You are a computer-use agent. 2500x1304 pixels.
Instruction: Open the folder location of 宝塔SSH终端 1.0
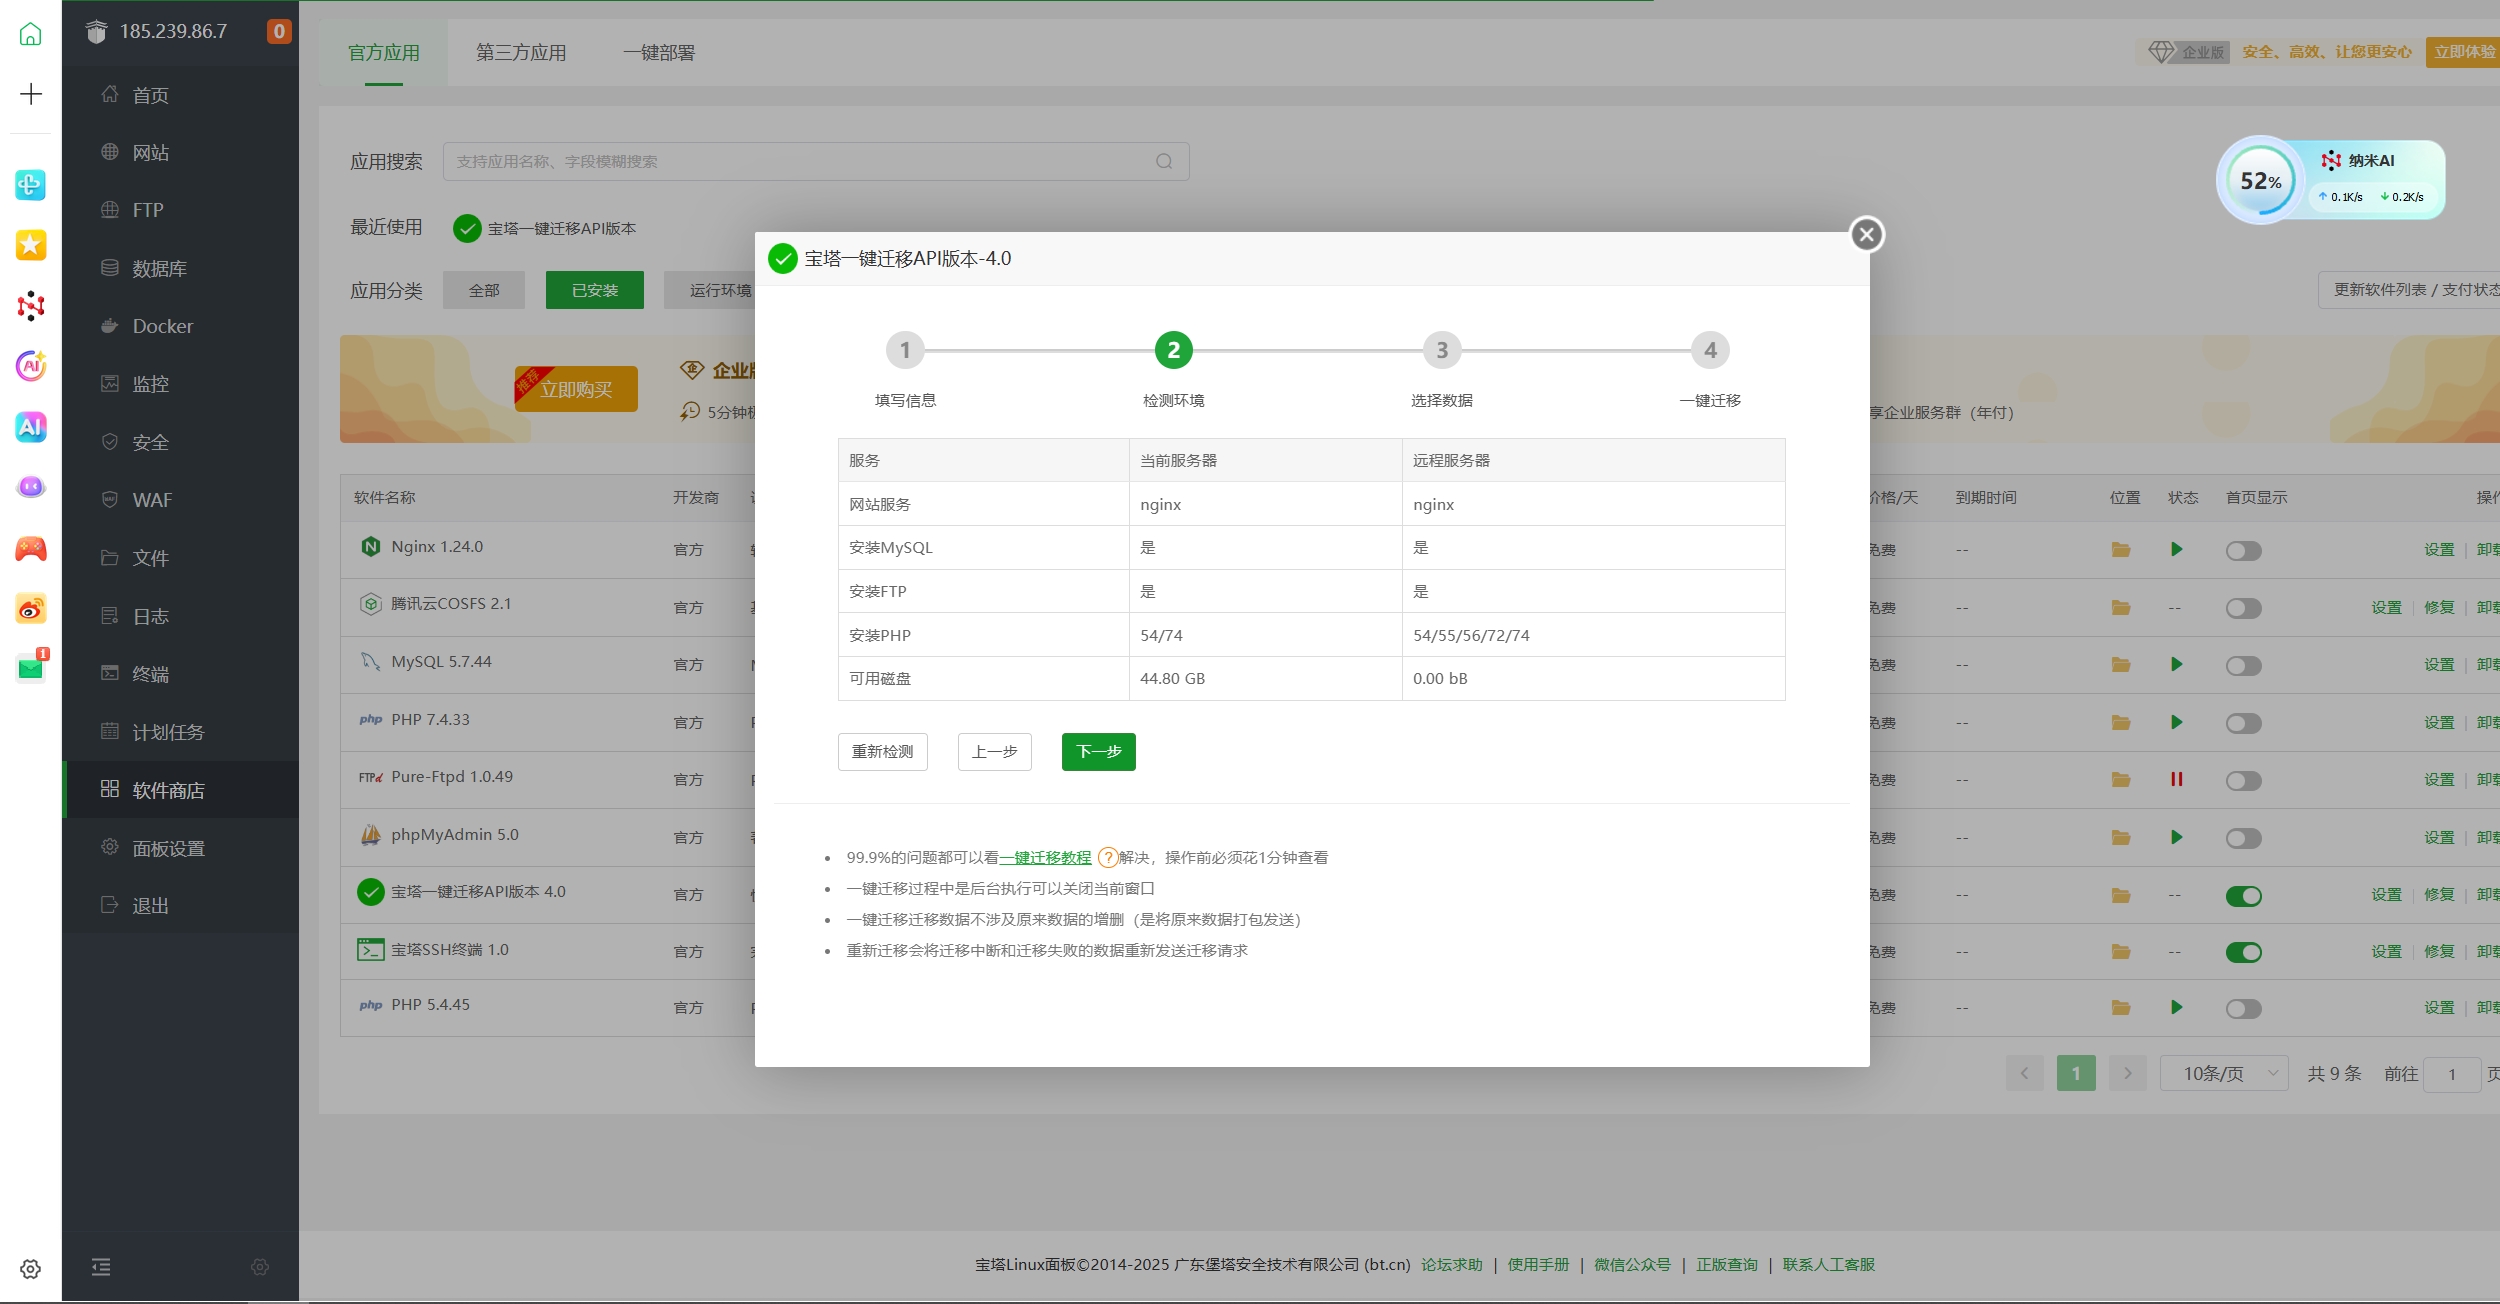click(x=2120, y=951)
